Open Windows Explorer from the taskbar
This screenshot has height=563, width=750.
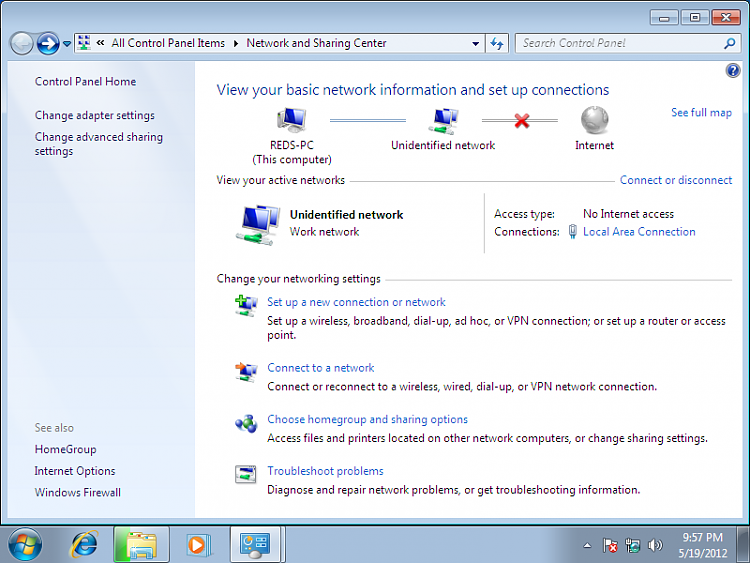[141, 544]
